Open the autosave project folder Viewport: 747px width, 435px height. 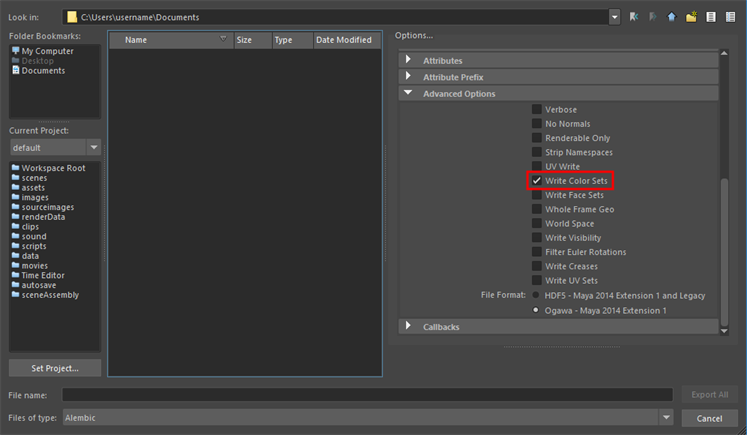click(x=34, y=285)
